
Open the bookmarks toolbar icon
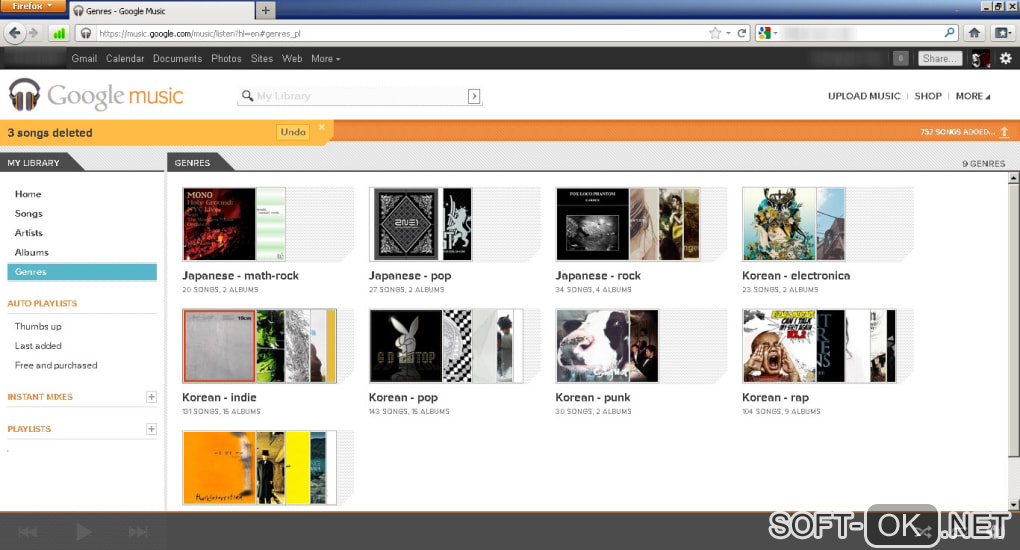[1002, 33]
